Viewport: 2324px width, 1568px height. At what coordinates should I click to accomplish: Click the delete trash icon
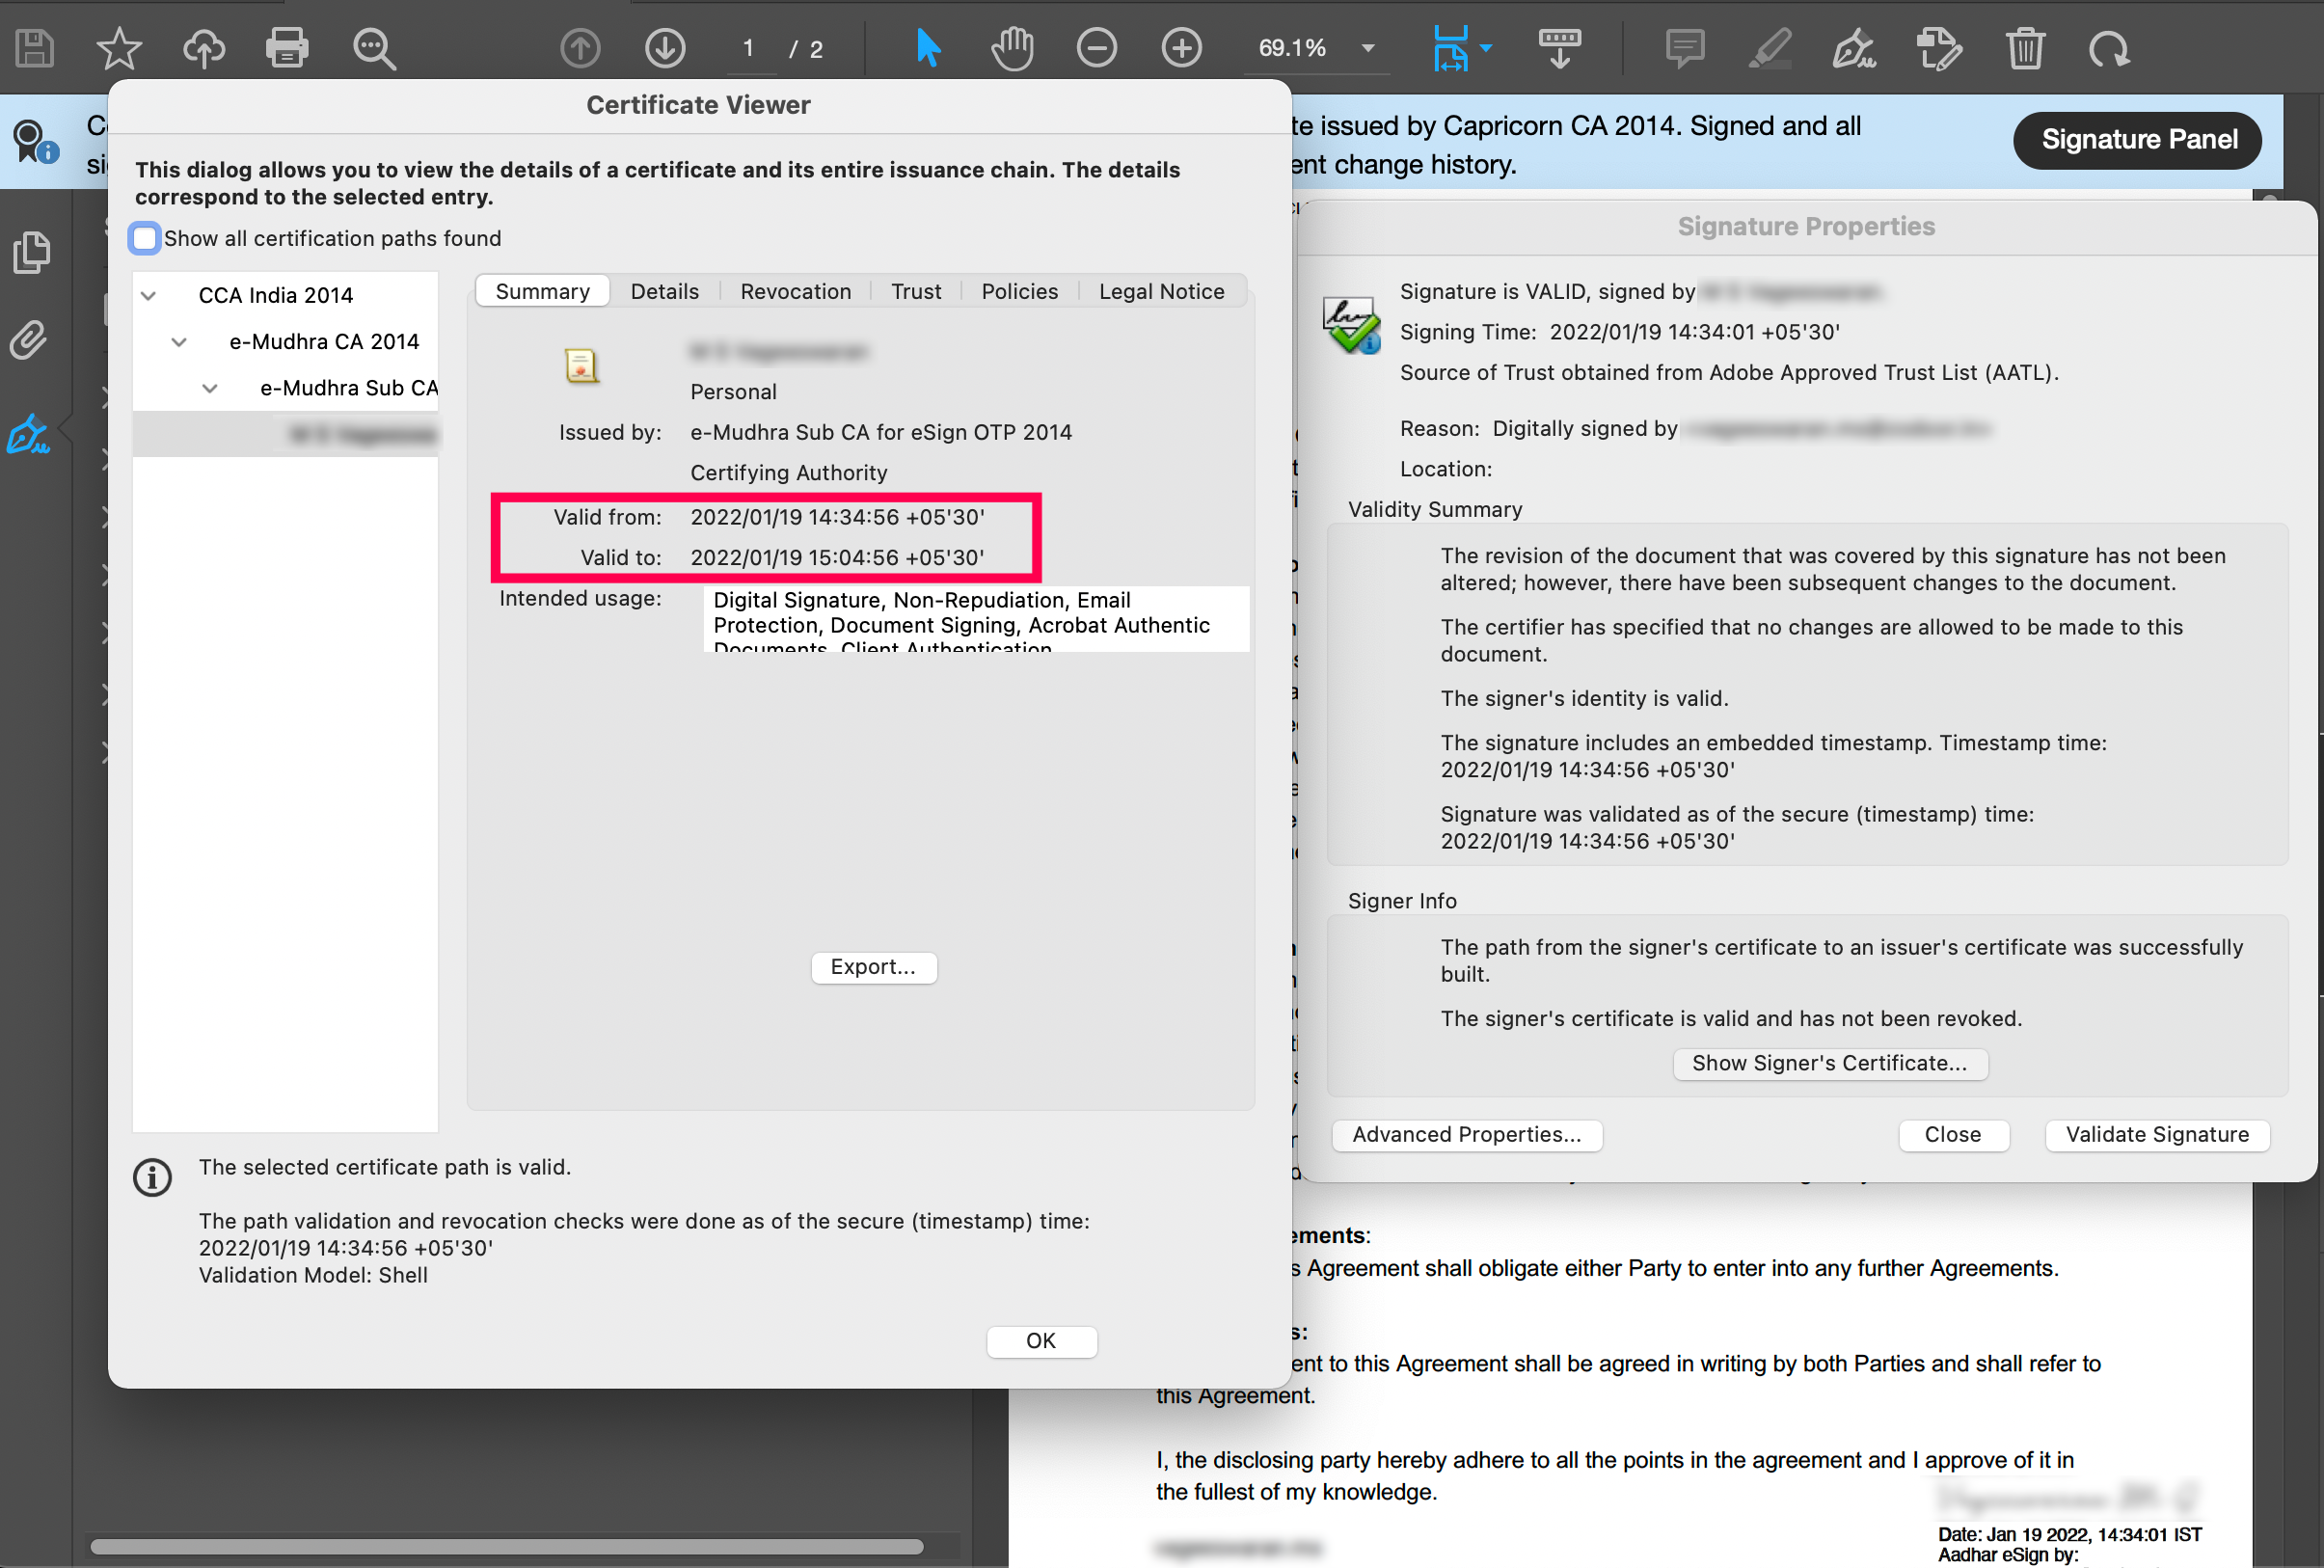(x=2025, y=48)
